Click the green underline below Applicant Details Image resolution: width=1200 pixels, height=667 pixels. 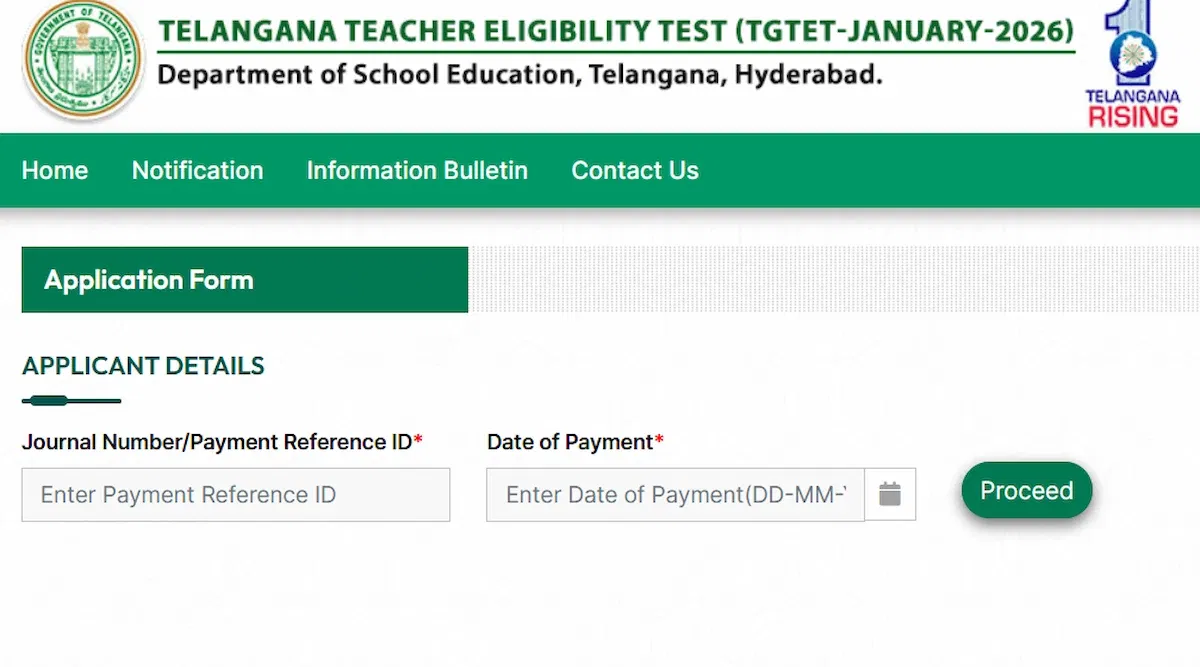71,401
